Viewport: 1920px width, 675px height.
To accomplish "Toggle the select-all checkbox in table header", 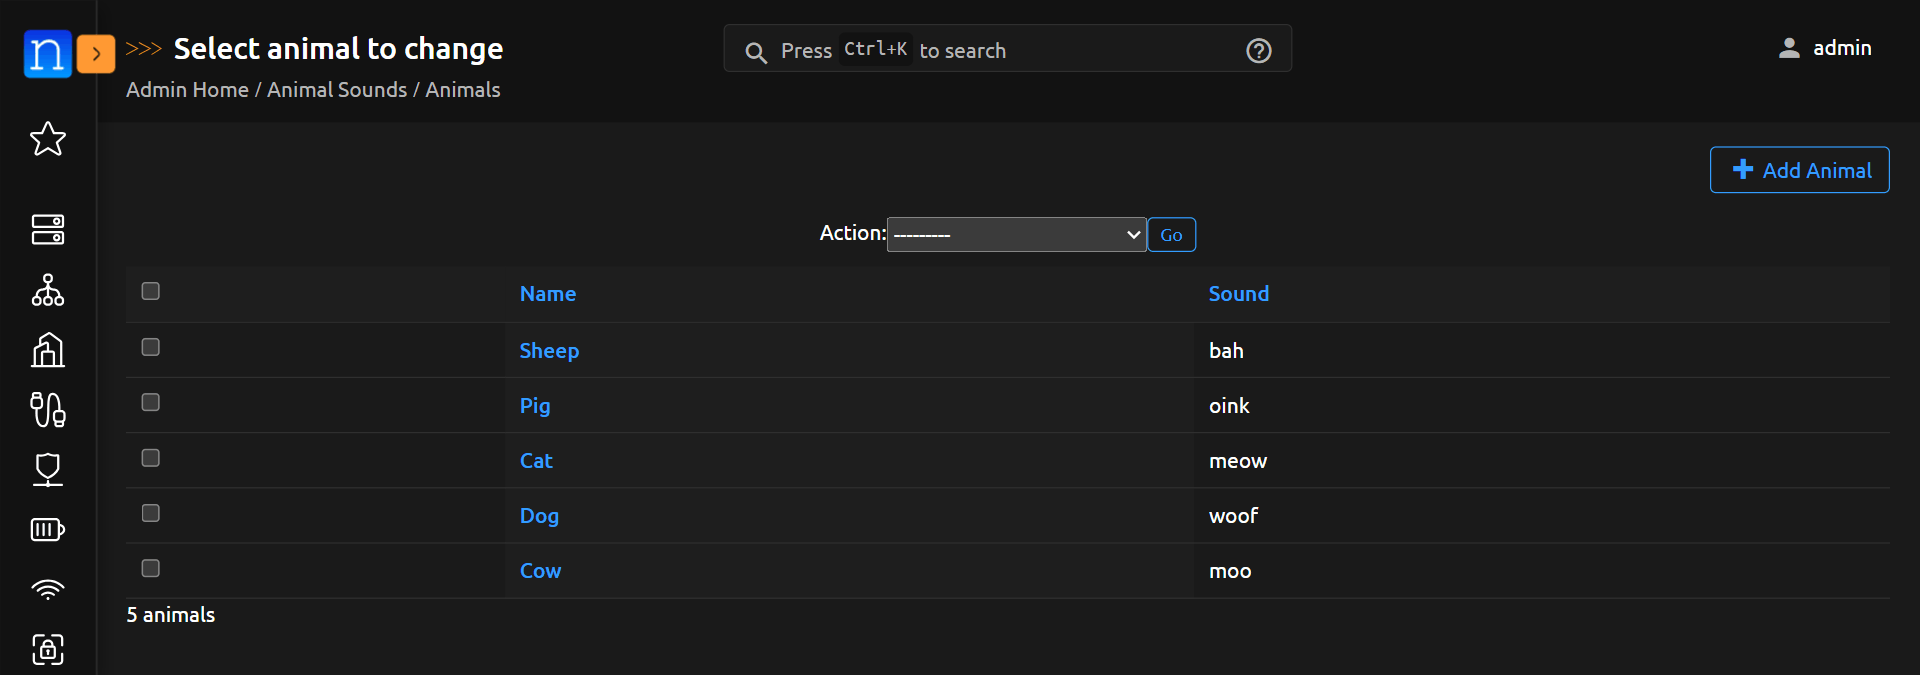I will [x=151, y=291].
